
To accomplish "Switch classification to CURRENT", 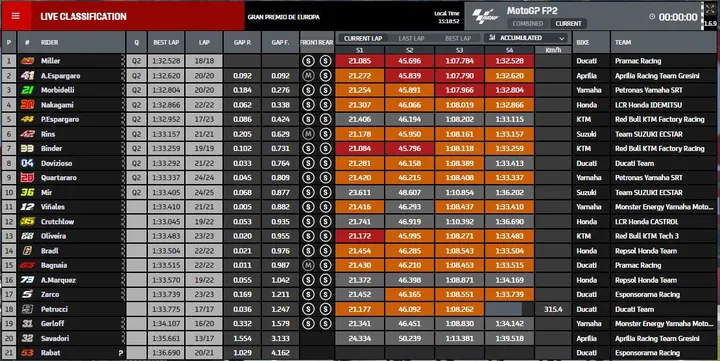I will pos(568,23).
